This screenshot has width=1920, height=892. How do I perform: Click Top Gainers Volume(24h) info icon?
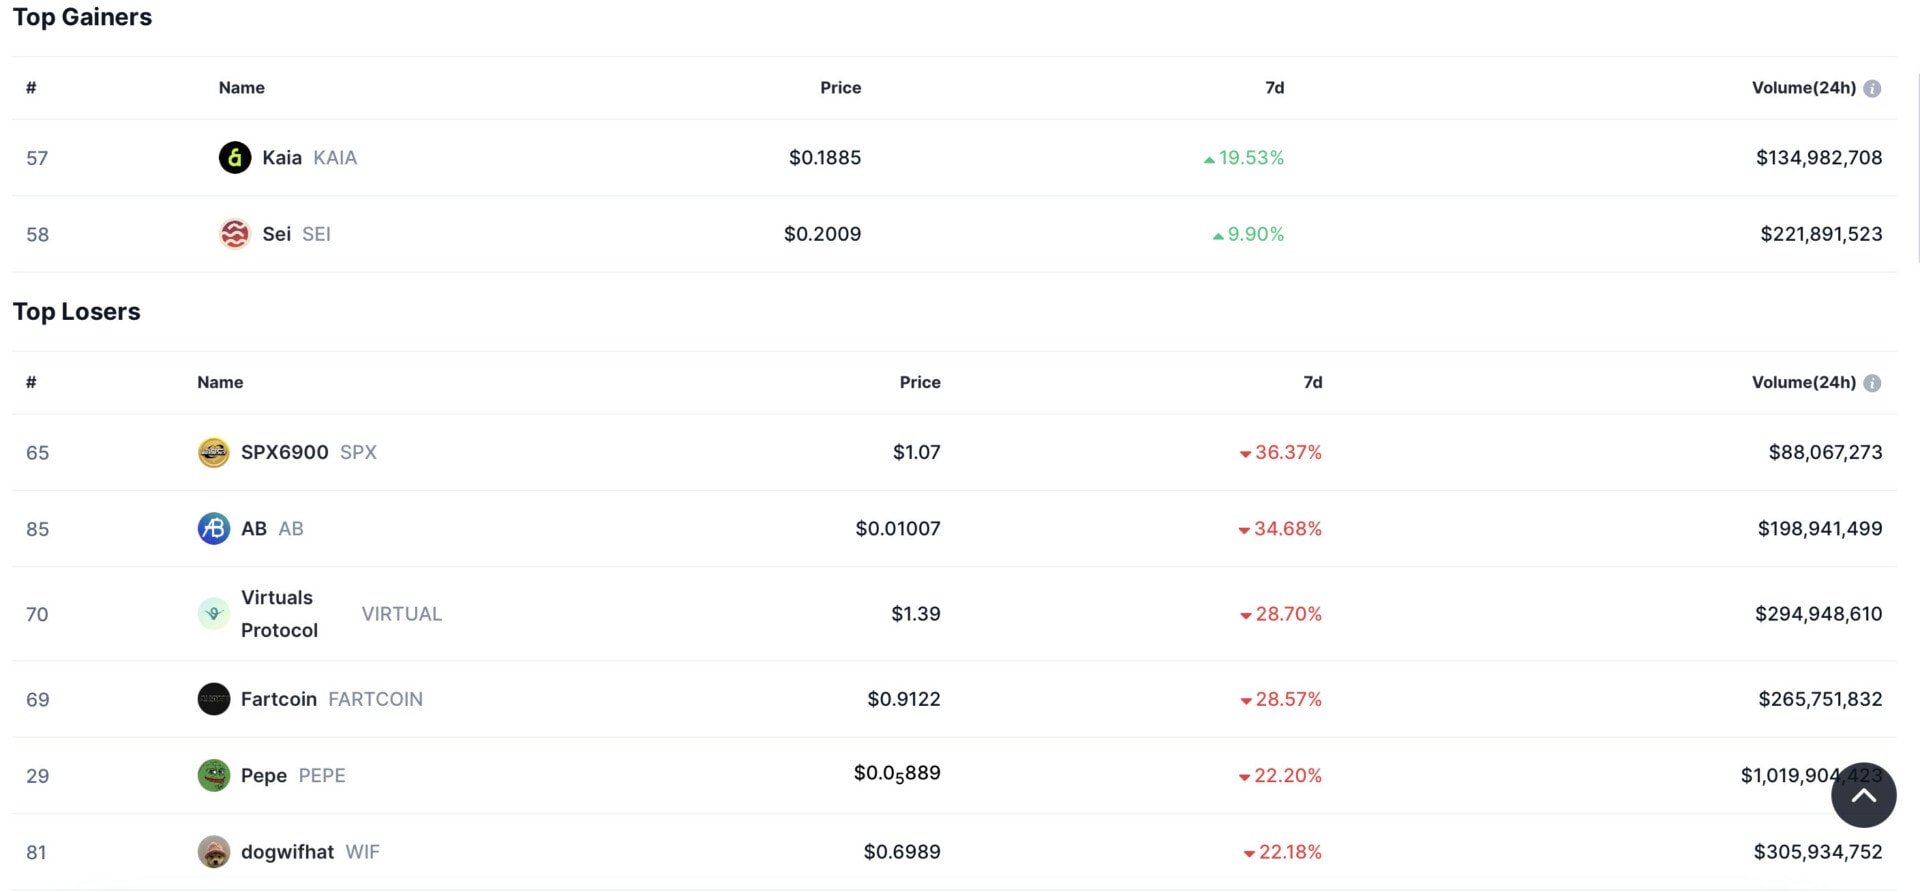1873,88
